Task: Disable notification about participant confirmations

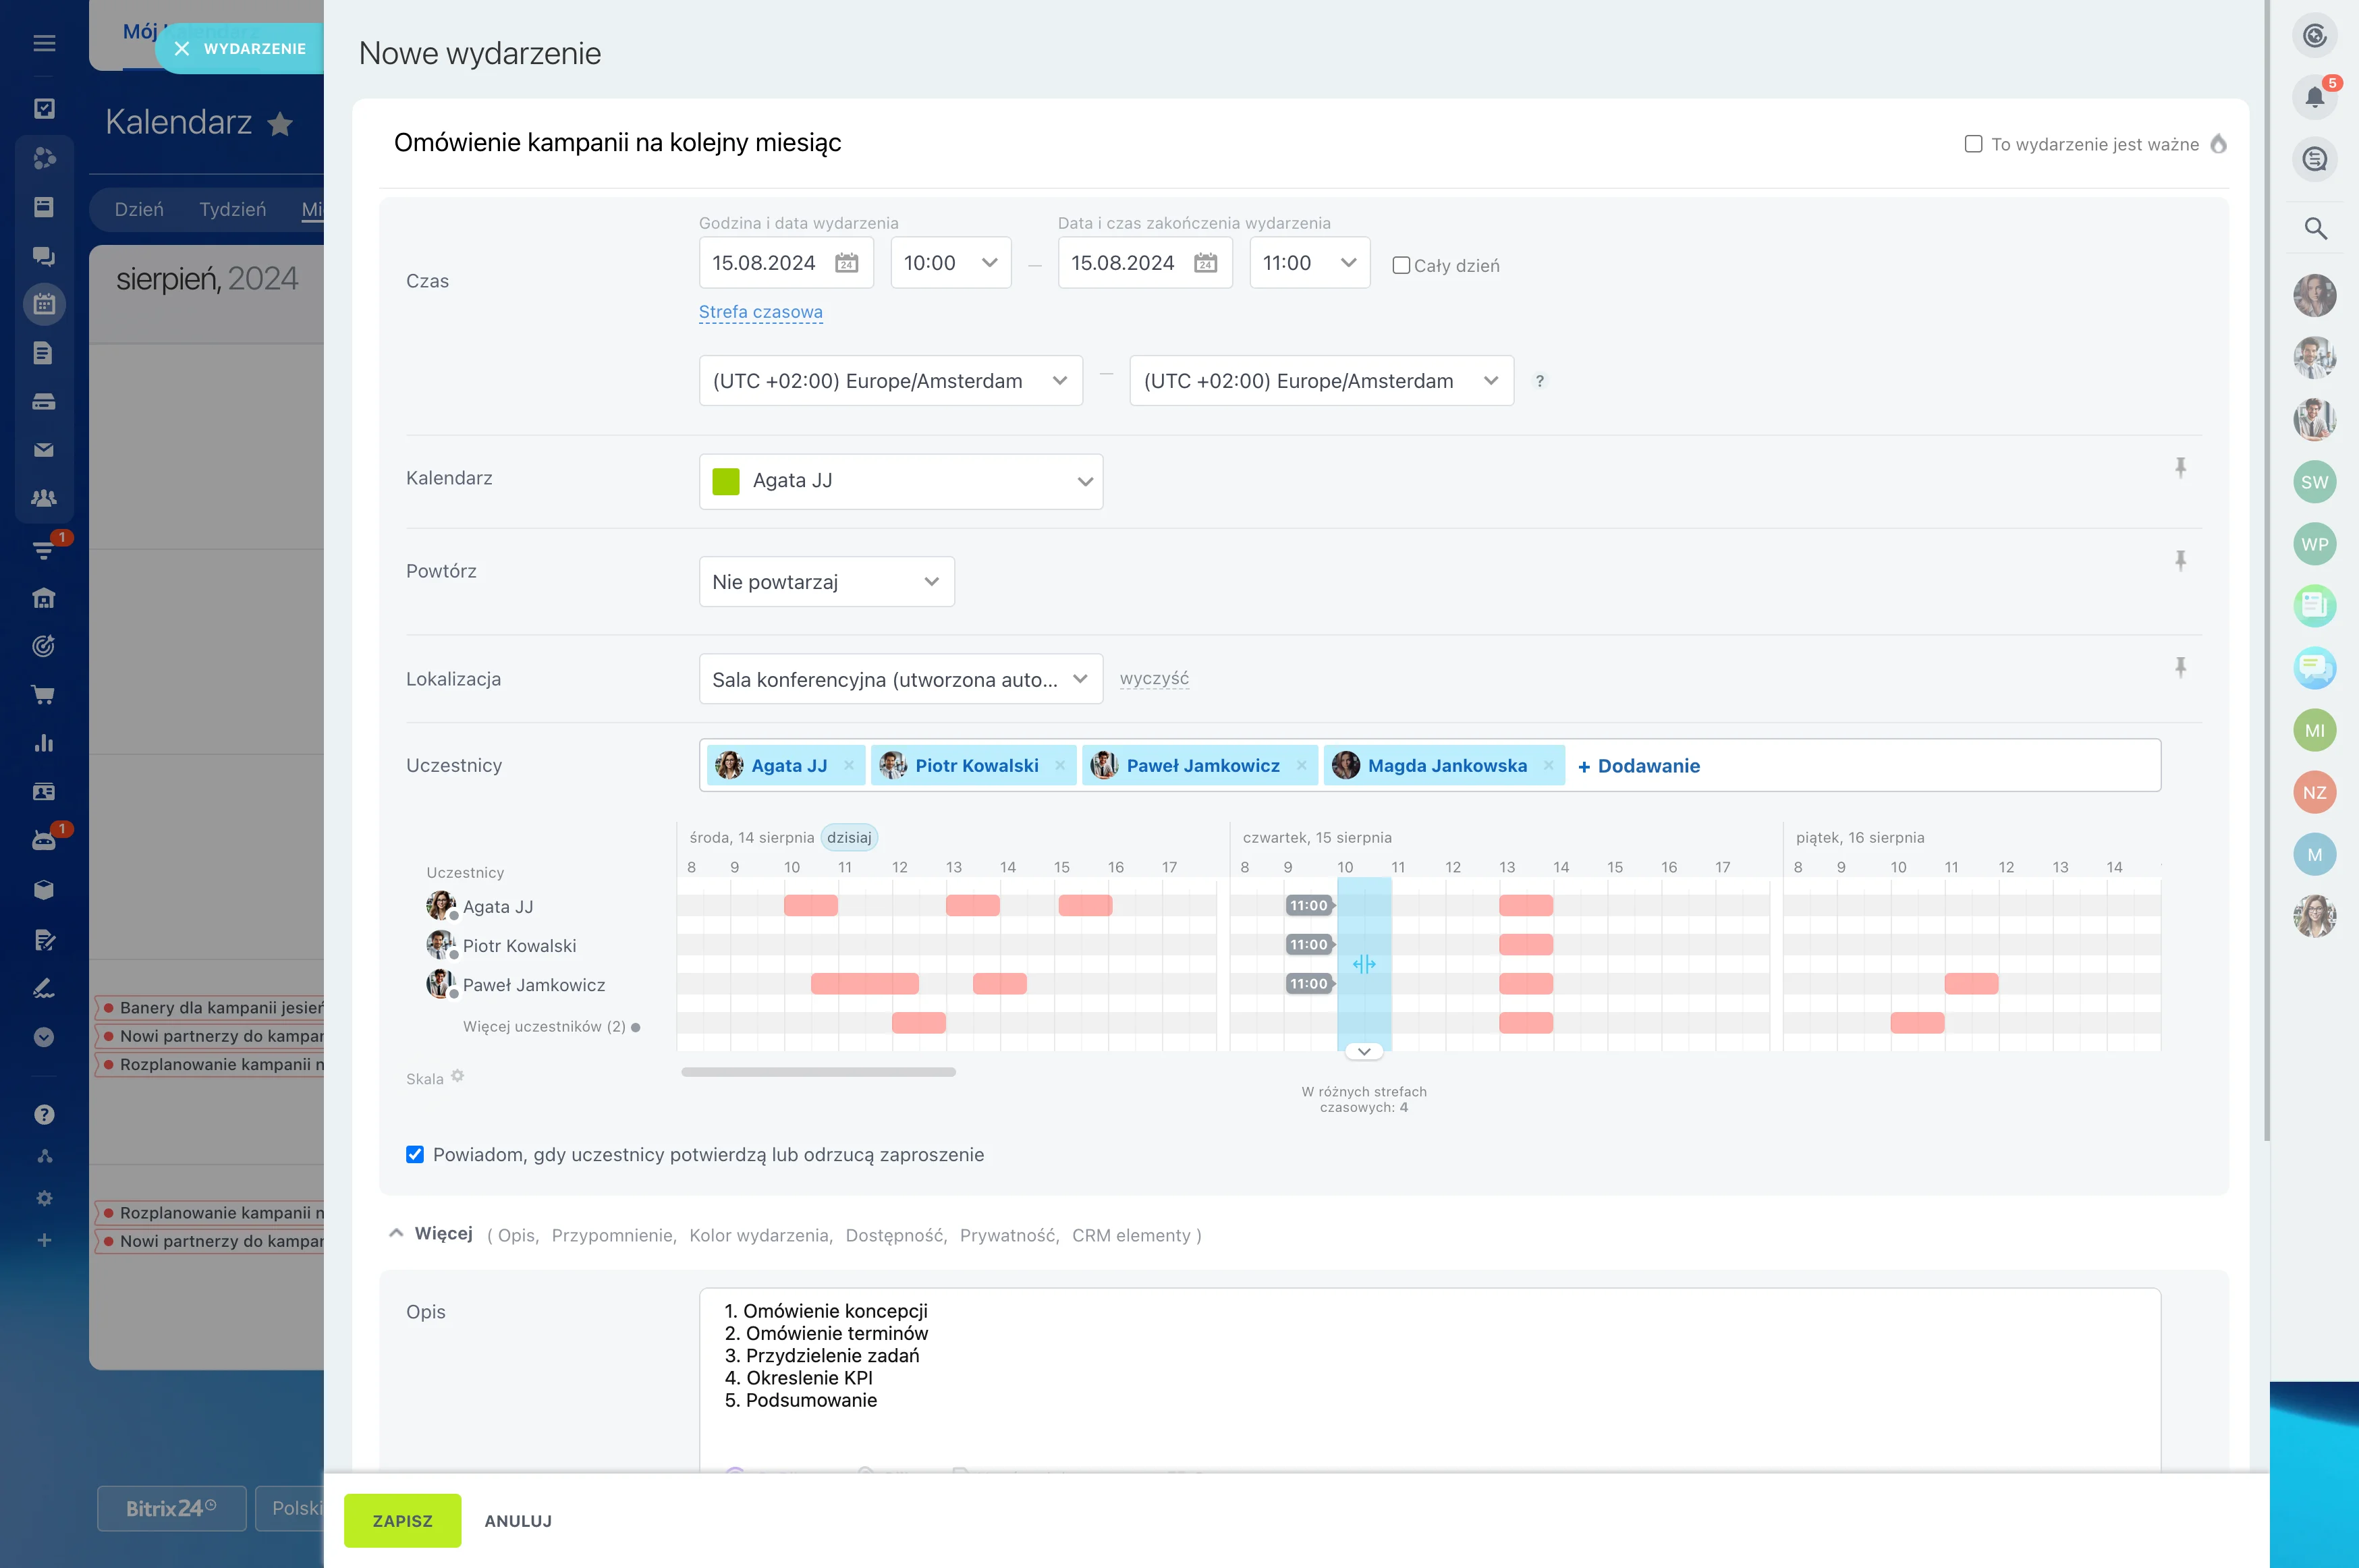Action: (414, 1154)
